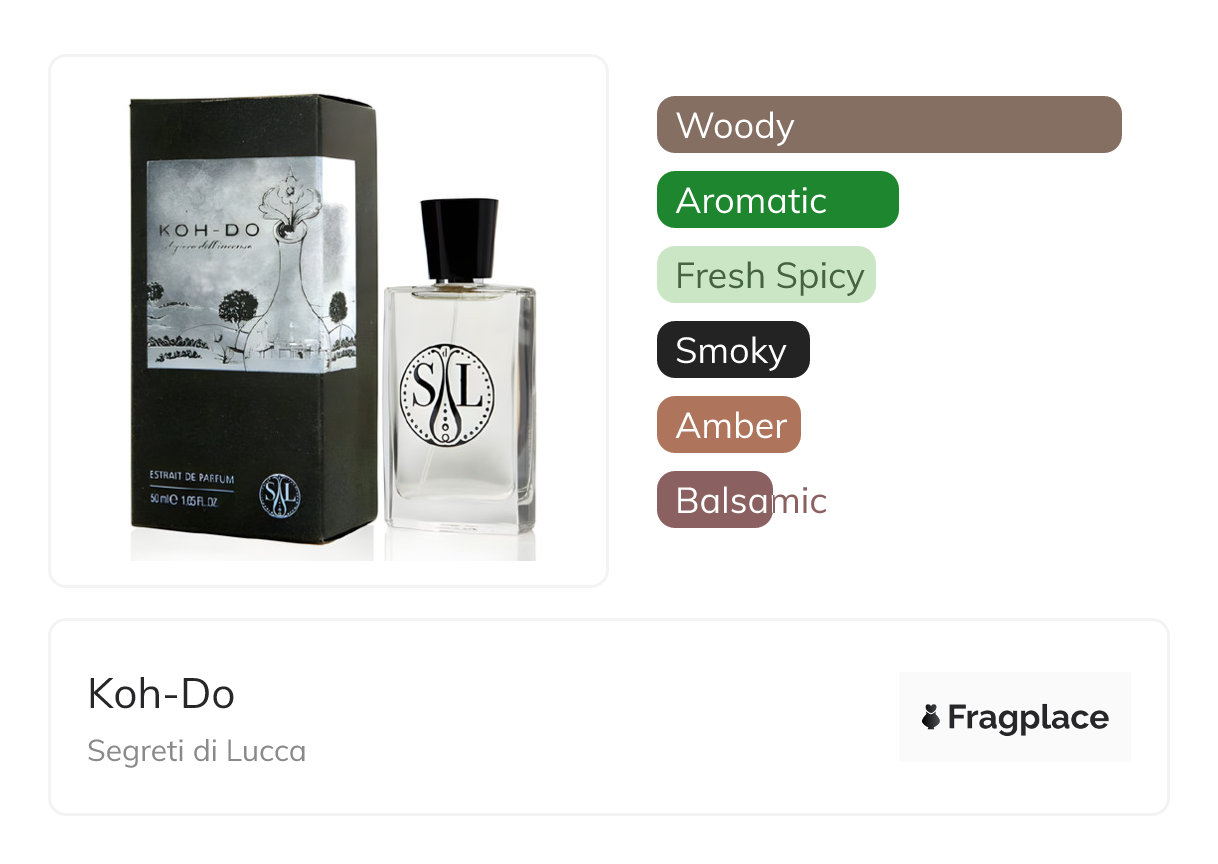Click the KOH-DO label text on box
This screenshot has width=1218, height=864.
click(209, 231)
